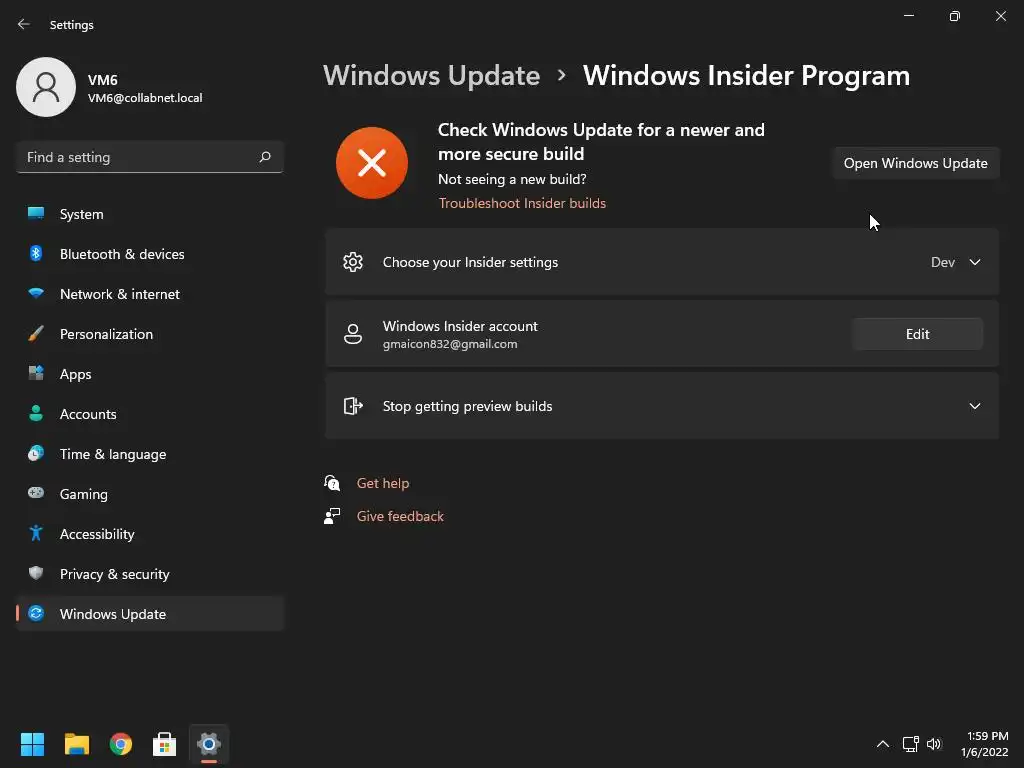The height and width of the screenshot is (768, 1024).
Task: Open Accessibility settings
Action: 150,534
